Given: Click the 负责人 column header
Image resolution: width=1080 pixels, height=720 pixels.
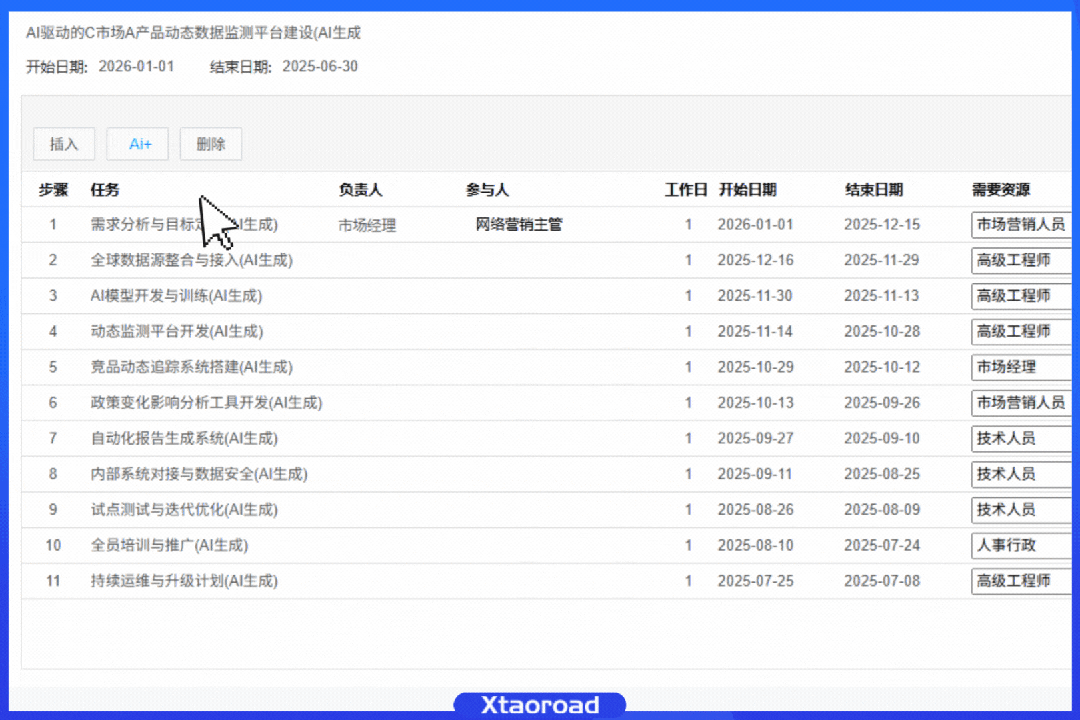Looking at the screenshot, I should click(360, 190).
